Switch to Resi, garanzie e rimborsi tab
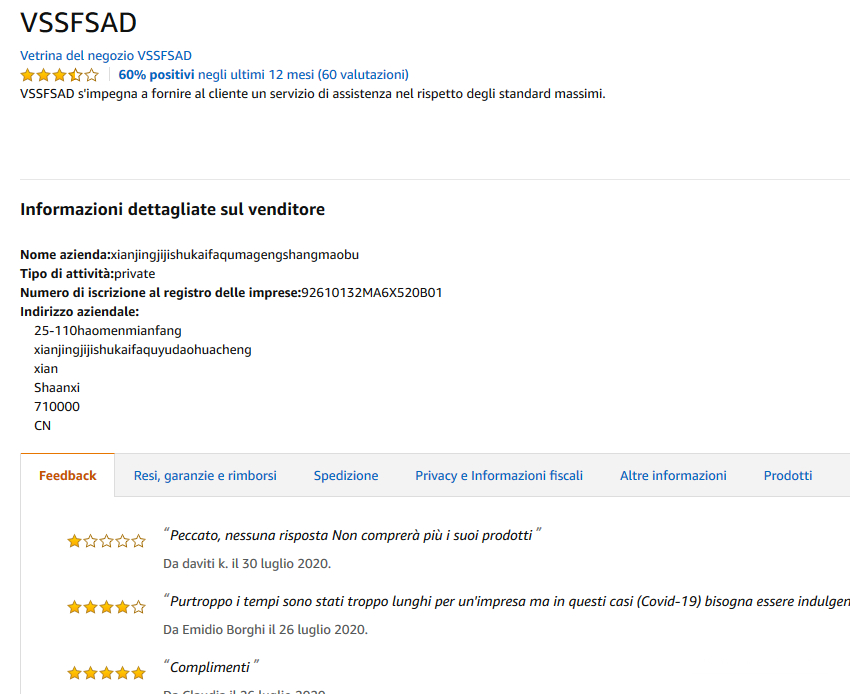Viewport: 850px width, 694px height. tap(205, 476)
